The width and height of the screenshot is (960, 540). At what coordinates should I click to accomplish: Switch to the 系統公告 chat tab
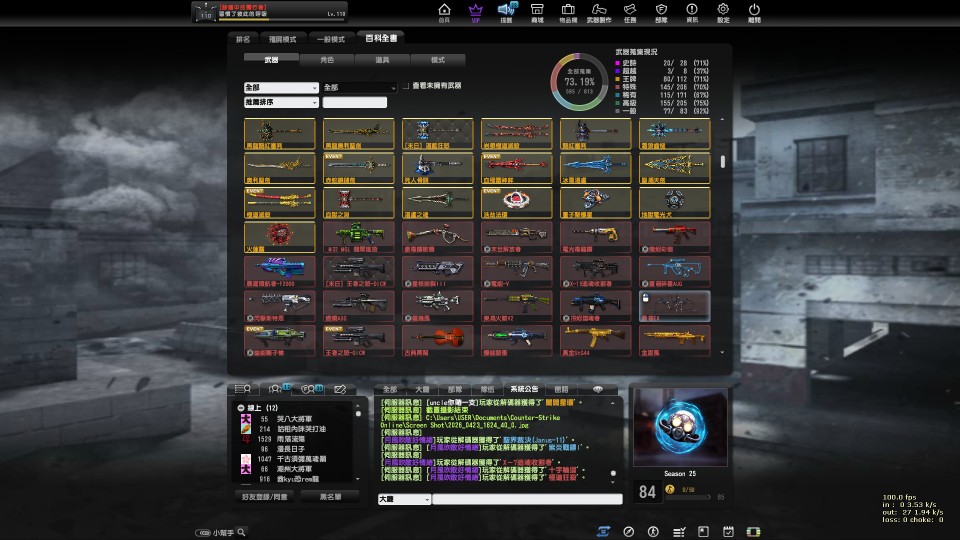point(523,388)
